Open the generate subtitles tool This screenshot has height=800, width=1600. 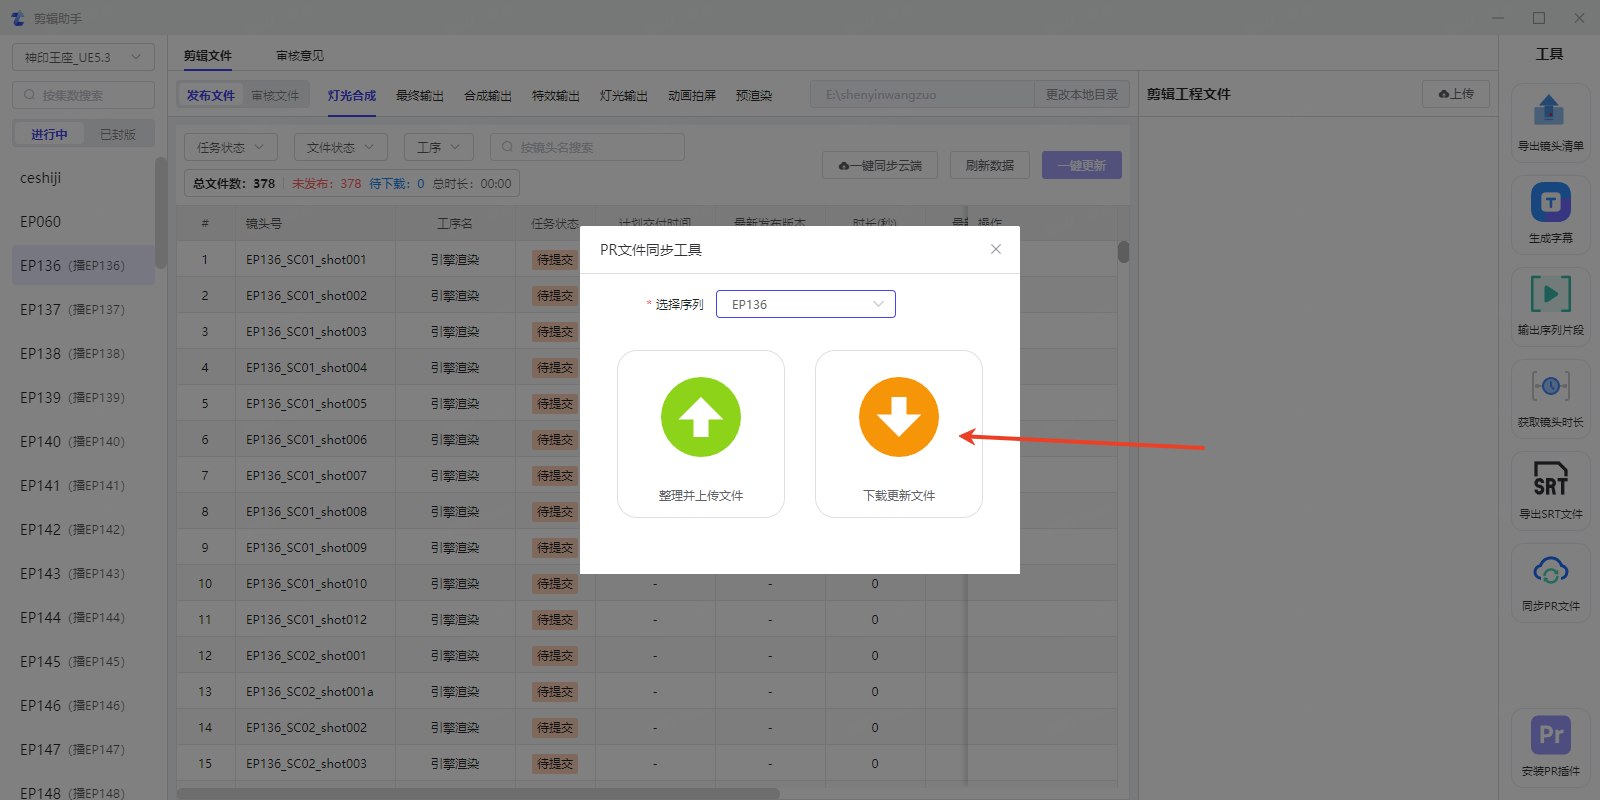[1550, 204]
